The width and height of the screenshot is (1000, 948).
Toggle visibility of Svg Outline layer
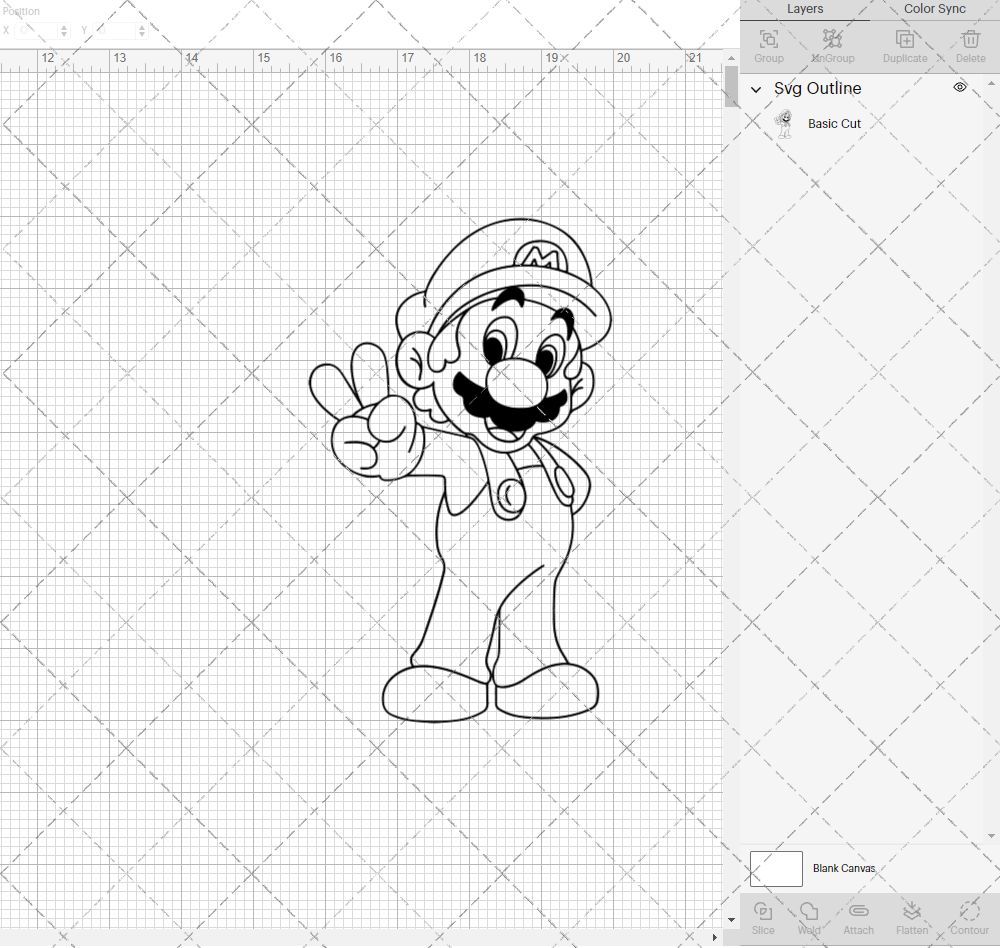pos(959,88)
